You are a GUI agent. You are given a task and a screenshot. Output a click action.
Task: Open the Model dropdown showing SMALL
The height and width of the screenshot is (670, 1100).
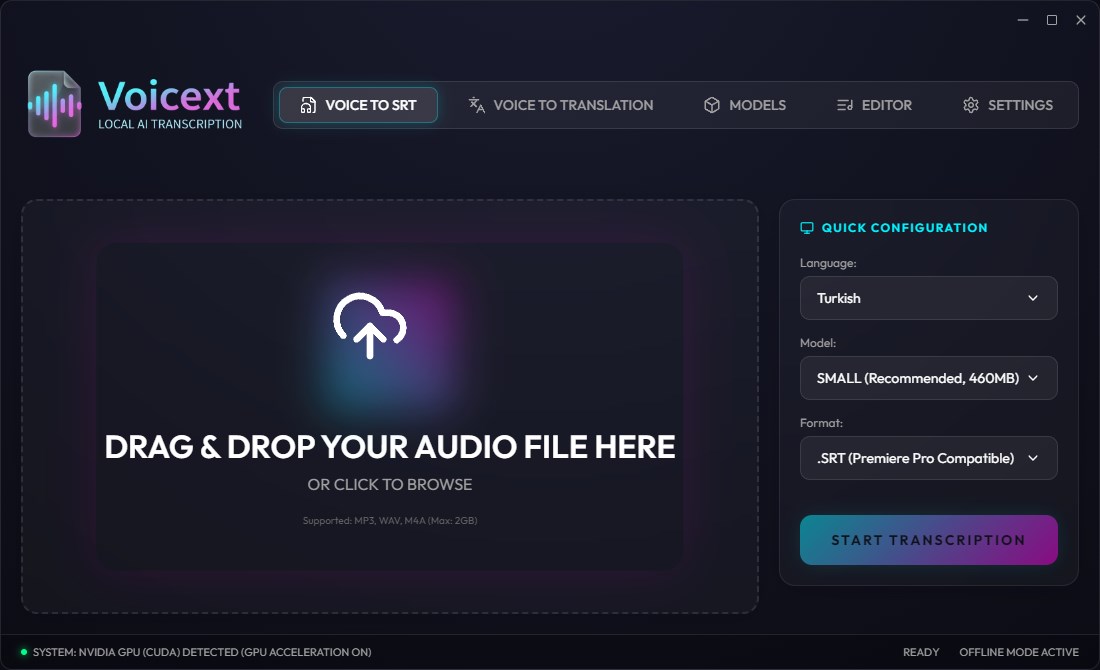click(x=928, y=378)
